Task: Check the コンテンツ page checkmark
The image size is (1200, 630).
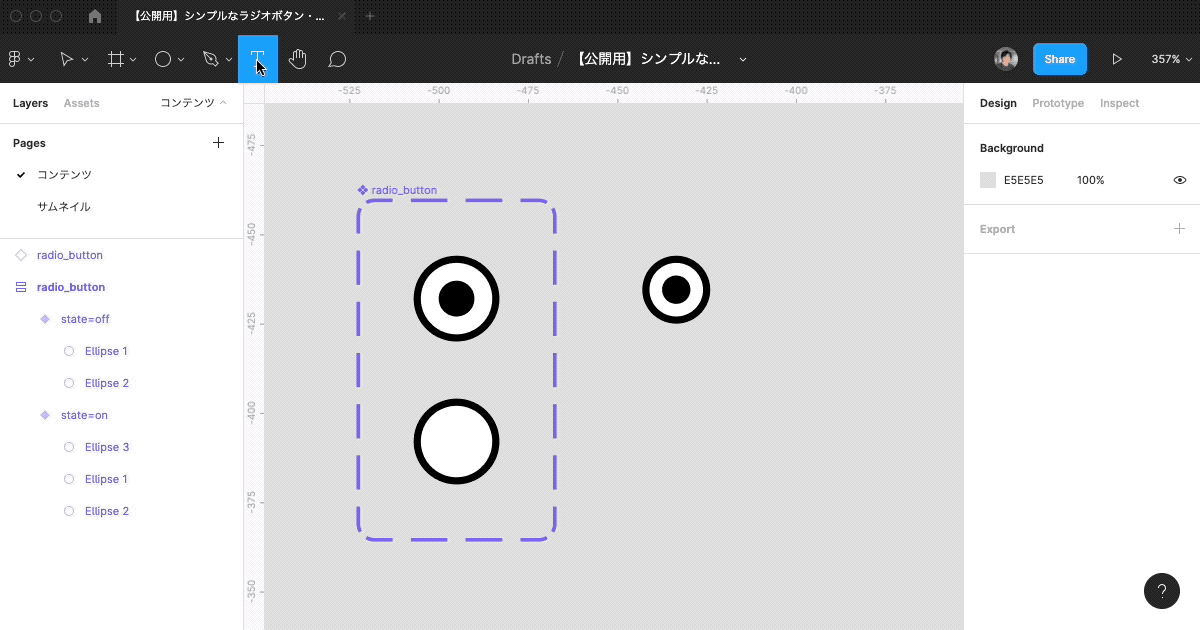Action: pos(20,174)
